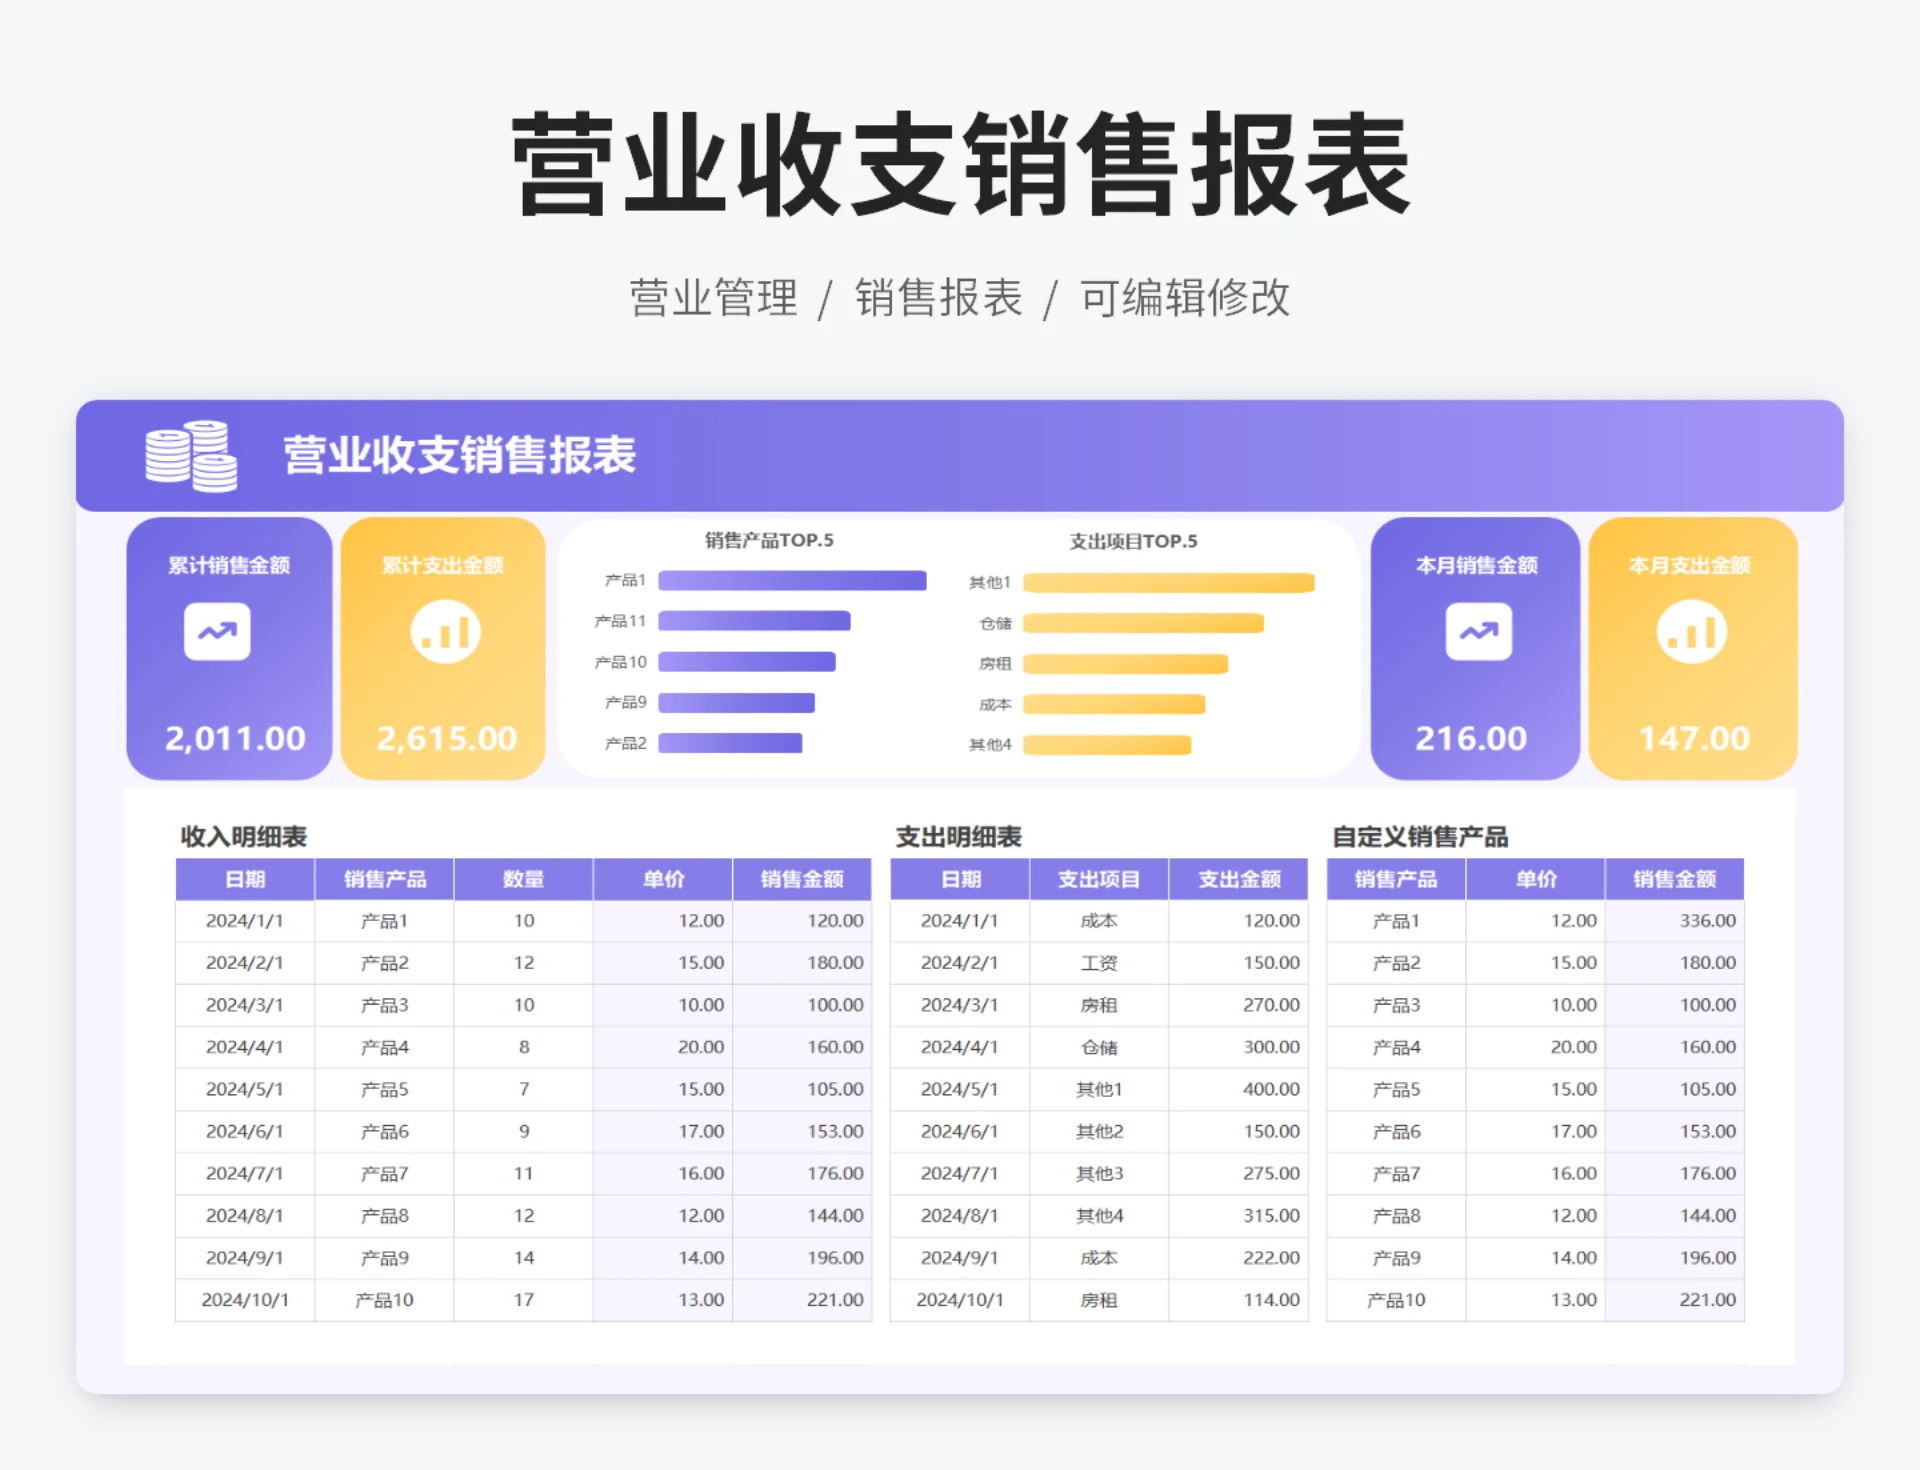Click the 可编辑修改 link in the subtitle
This screenshot has width=1920, height=1470.
pos(1184,296)
